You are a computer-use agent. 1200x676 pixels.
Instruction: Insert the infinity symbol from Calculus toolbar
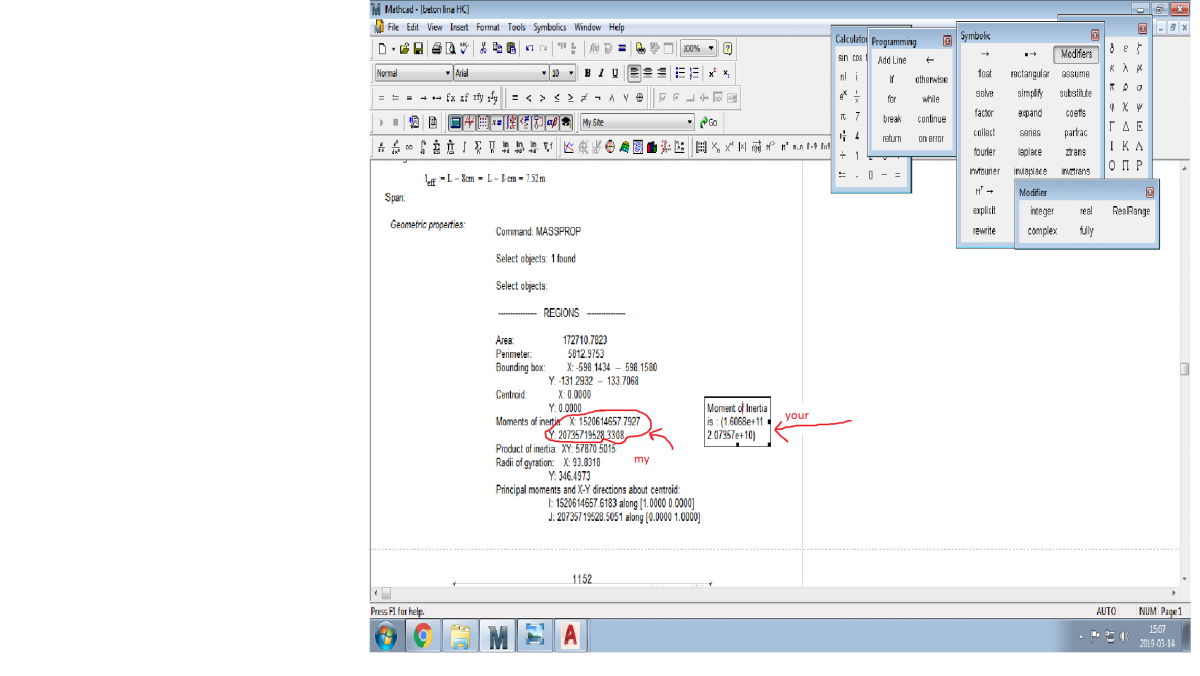(409, 147)
